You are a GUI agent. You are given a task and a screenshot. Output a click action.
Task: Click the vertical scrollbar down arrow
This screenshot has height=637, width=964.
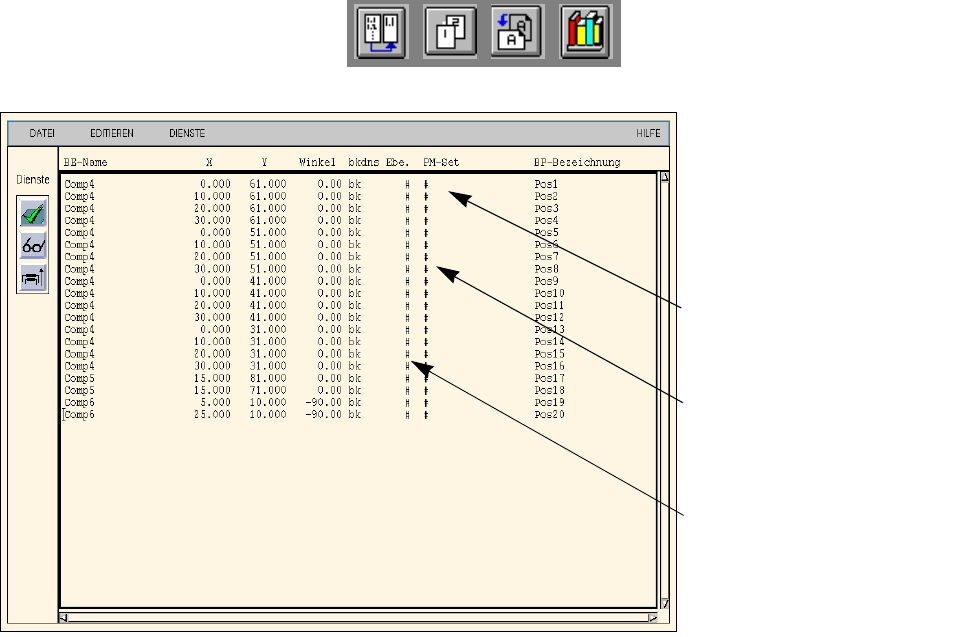(665, 604)
